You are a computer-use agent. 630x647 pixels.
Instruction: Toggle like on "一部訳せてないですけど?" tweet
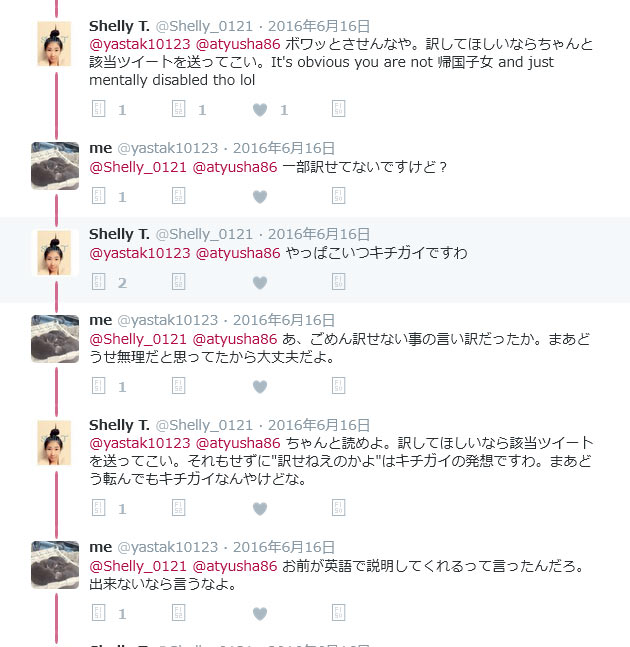click(x=260, y=197)
